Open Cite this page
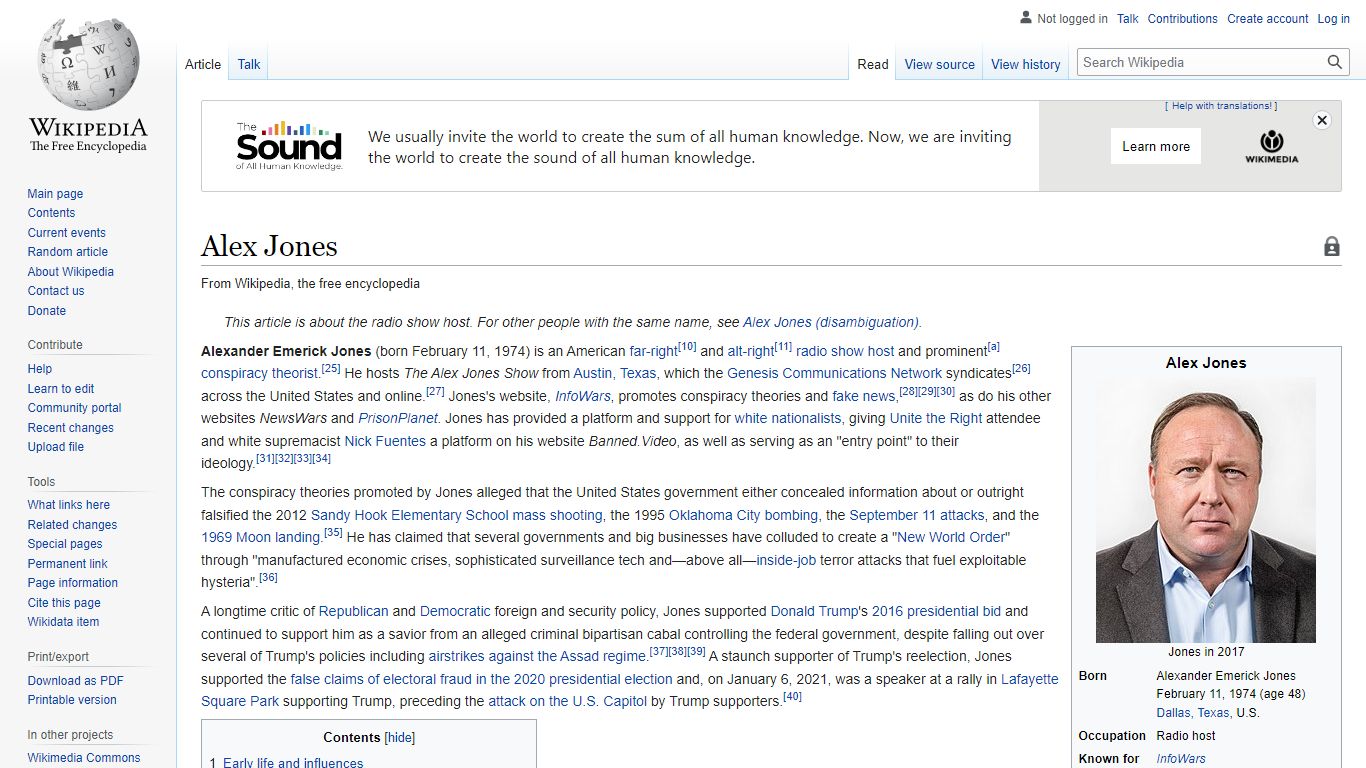Screen dimensions: 1366x768 pos(64,603)
